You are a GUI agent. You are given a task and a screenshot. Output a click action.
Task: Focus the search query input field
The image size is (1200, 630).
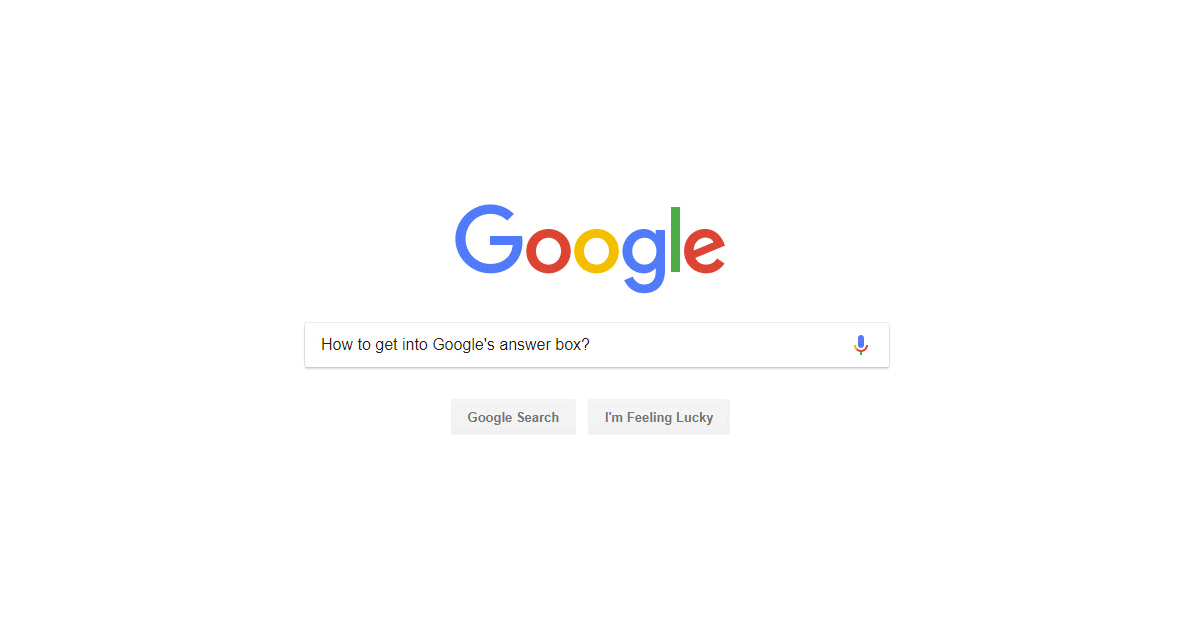[597, 345]
